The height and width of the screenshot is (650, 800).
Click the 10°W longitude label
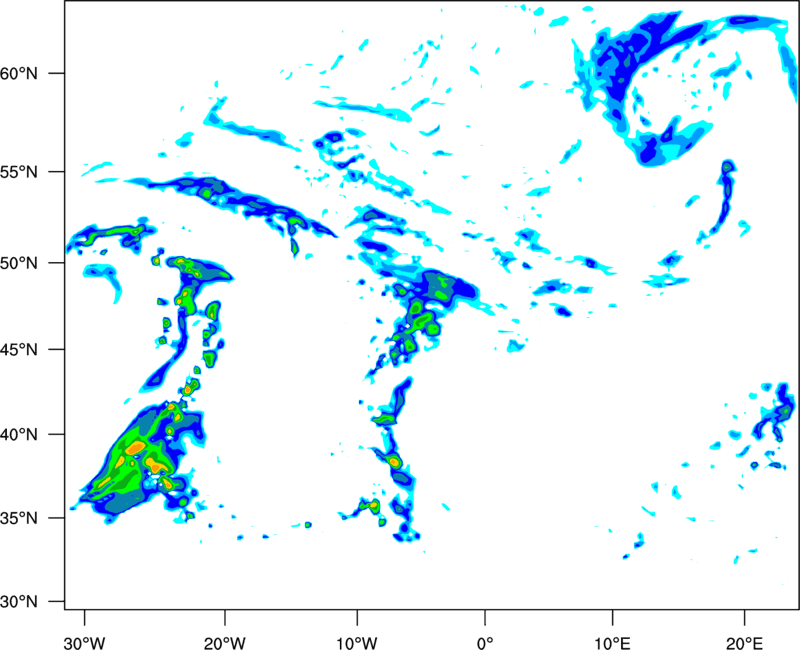357,643
